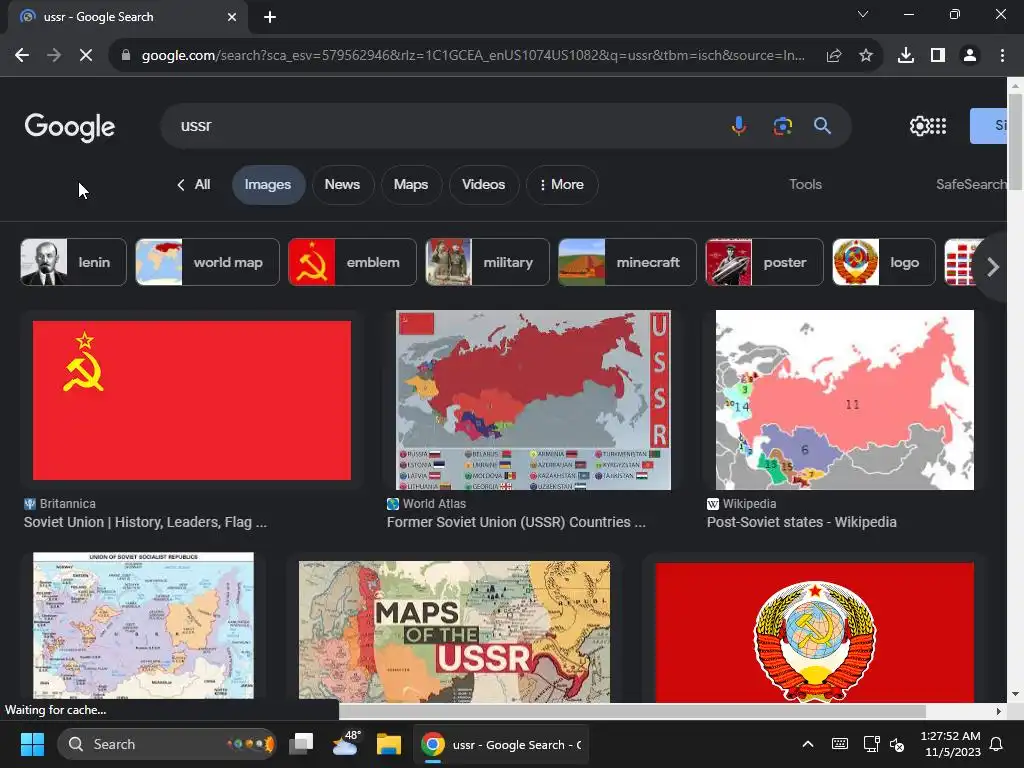Viewport: 1024px width, 768px height.
Task: Open Google quick settings gear
Action: (x=920, y=126)
